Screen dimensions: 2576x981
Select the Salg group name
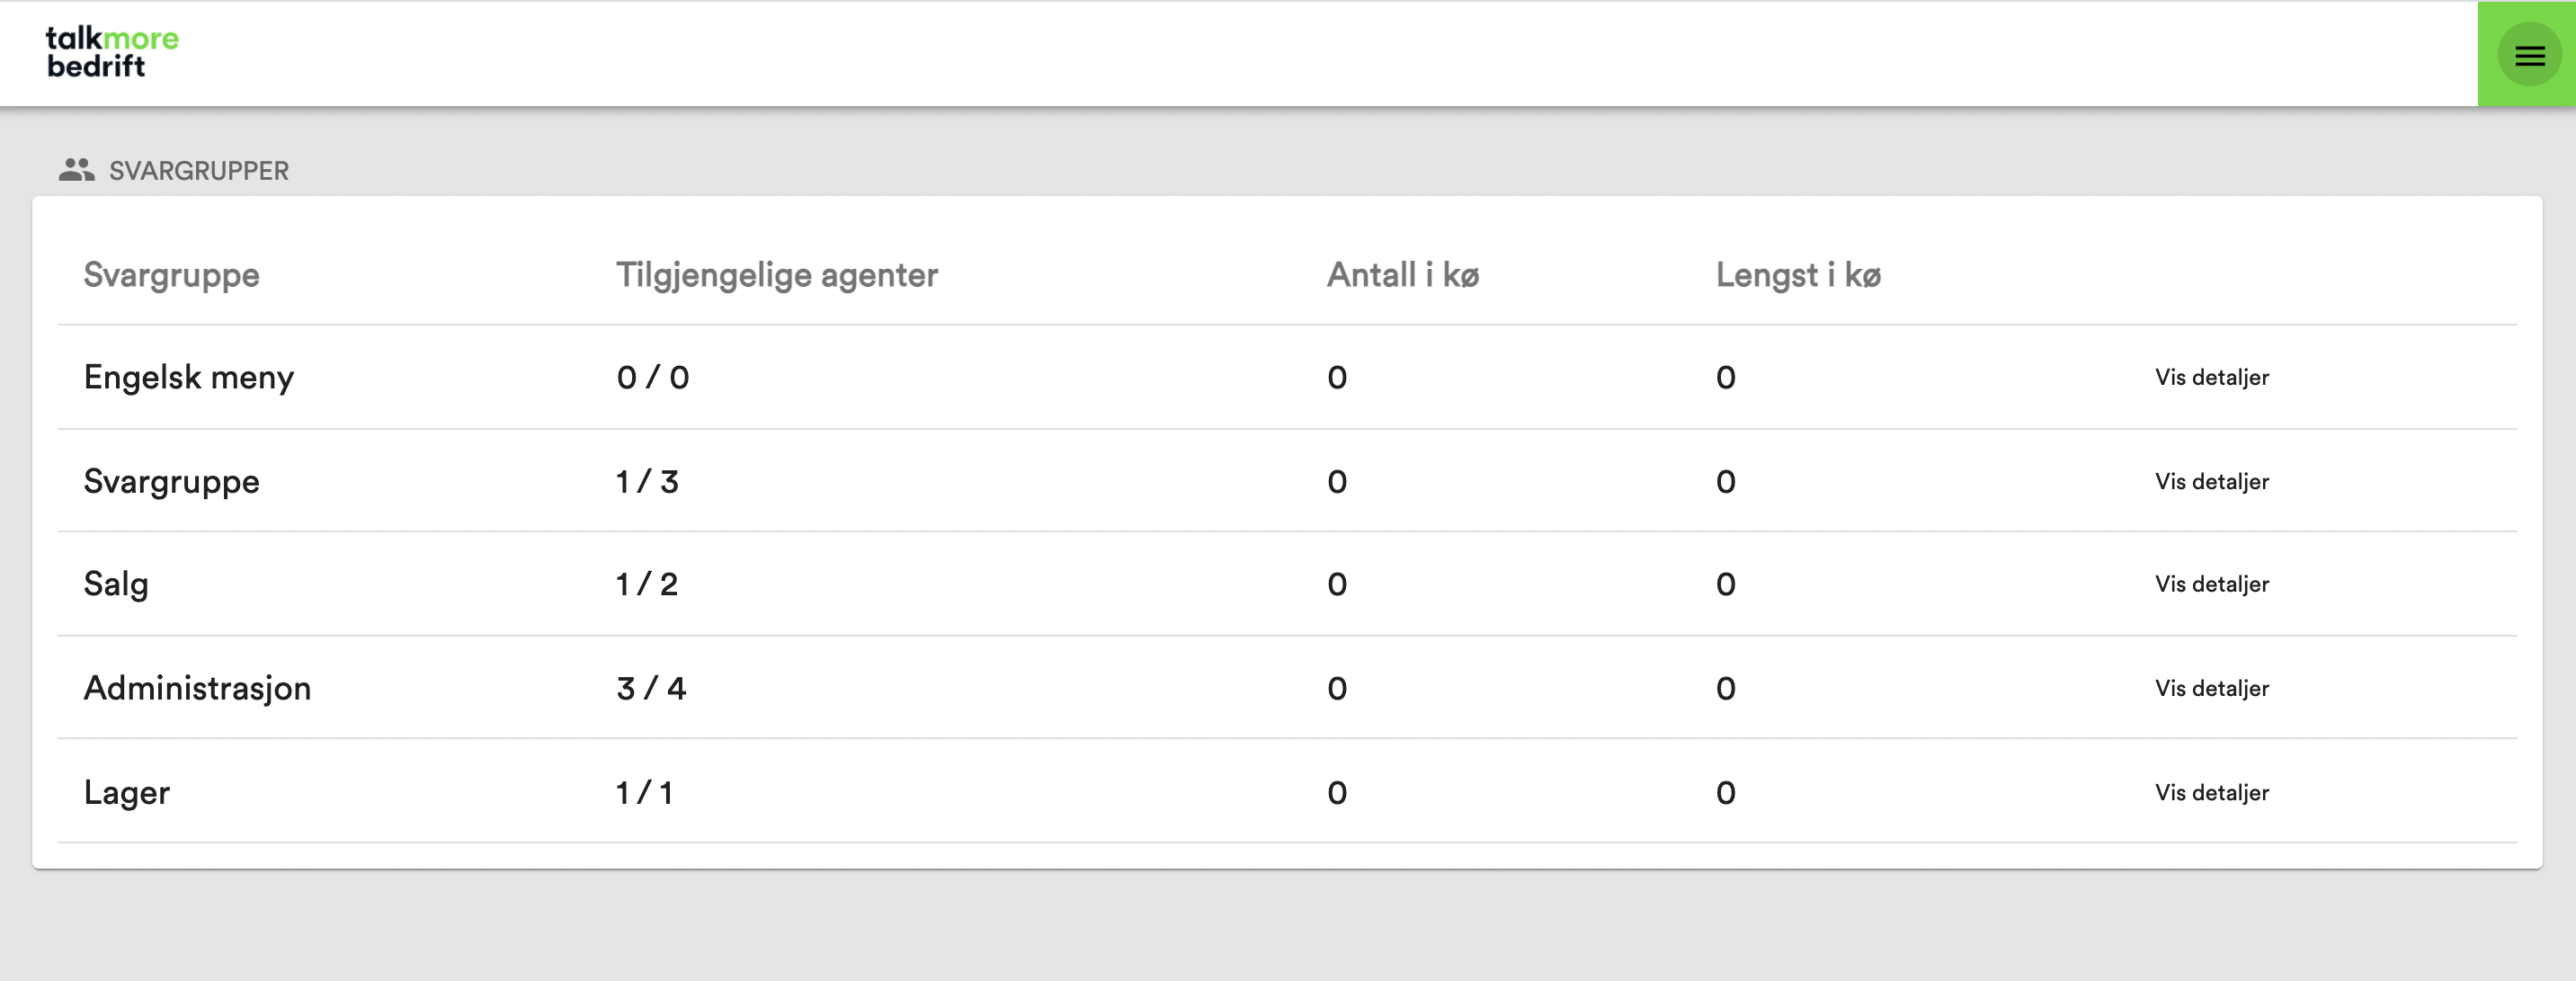(116, 584)
